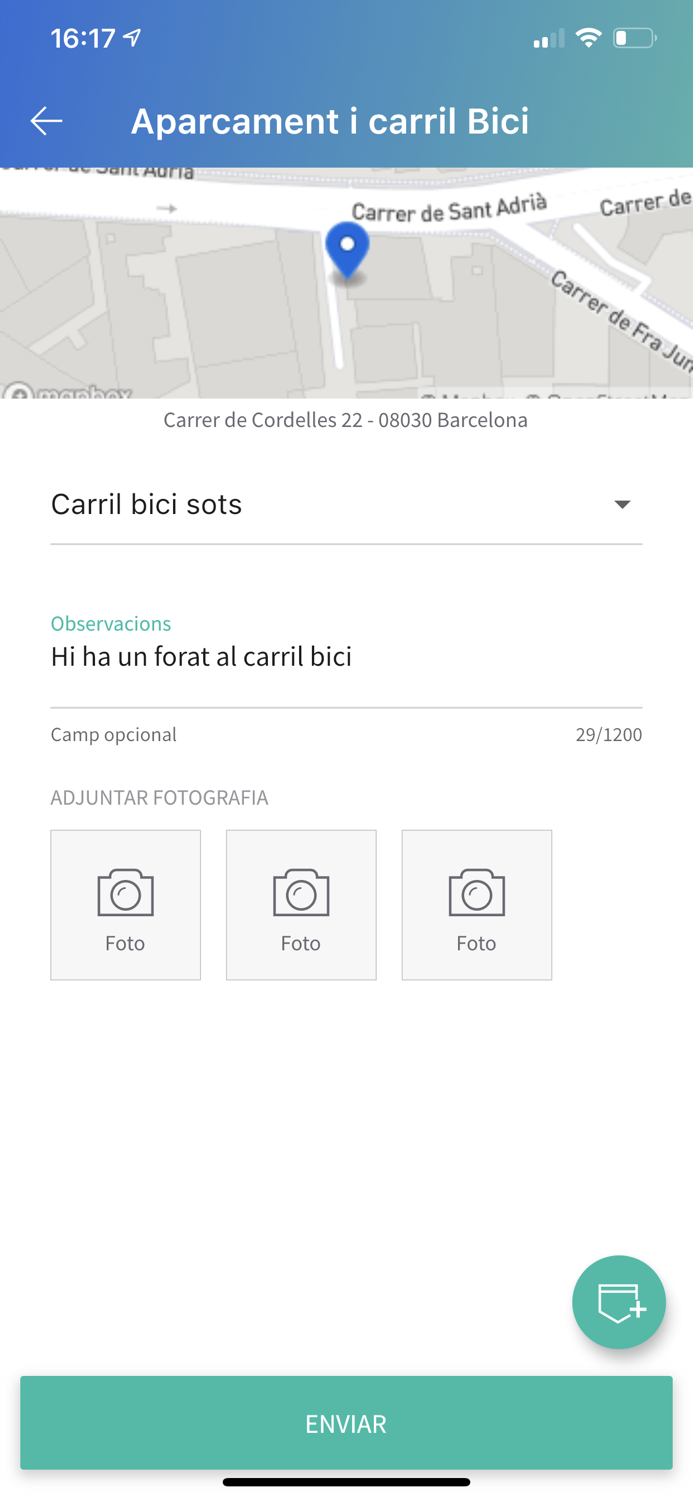Tap 'Hi ha un forat al carril bici' text

click(201, 656)
